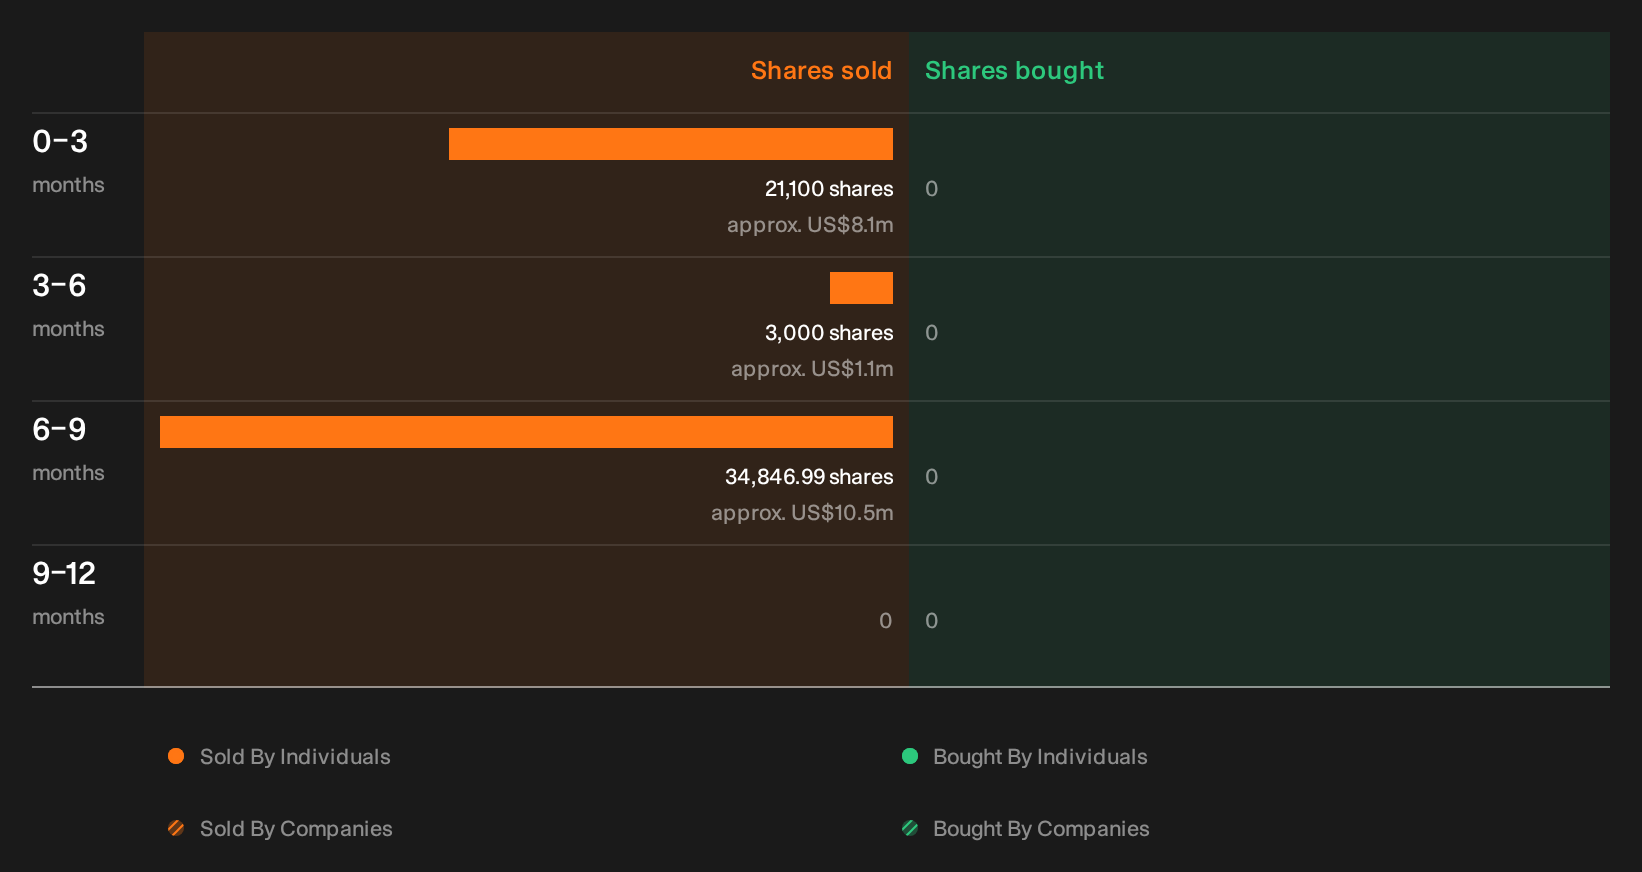The width and height of the screenshot is (1642, 872).
Task: Click the 21,100 shares value
Action: tap(829, 189)
